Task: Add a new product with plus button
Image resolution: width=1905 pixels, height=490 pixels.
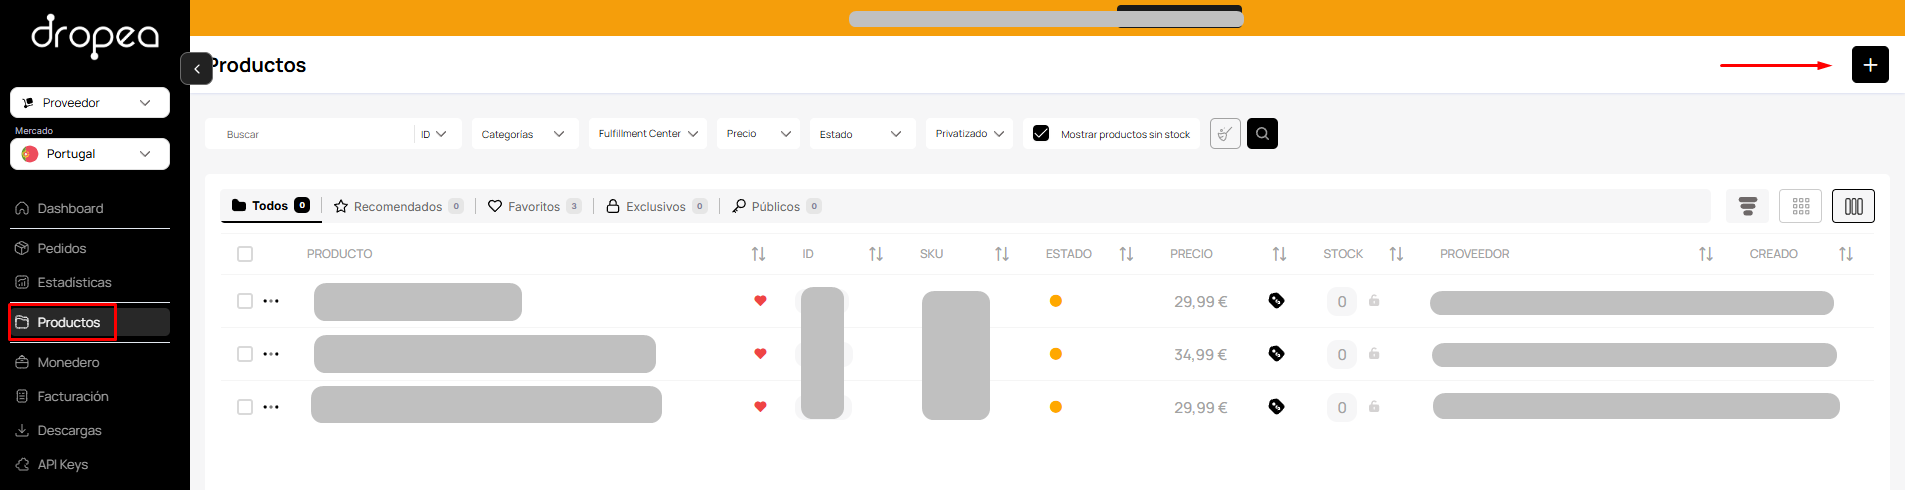Action: coord(1869,65)
